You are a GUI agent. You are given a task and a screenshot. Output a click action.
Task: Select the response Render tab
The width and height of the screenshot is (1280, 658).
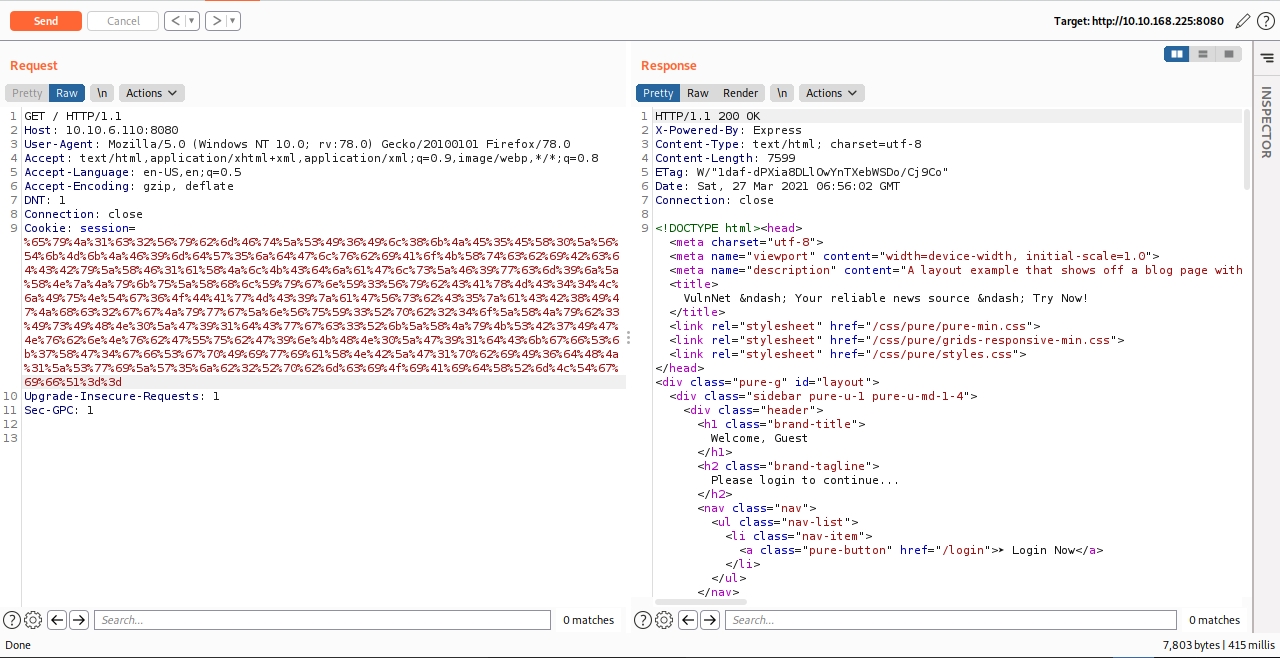[740, 93]
